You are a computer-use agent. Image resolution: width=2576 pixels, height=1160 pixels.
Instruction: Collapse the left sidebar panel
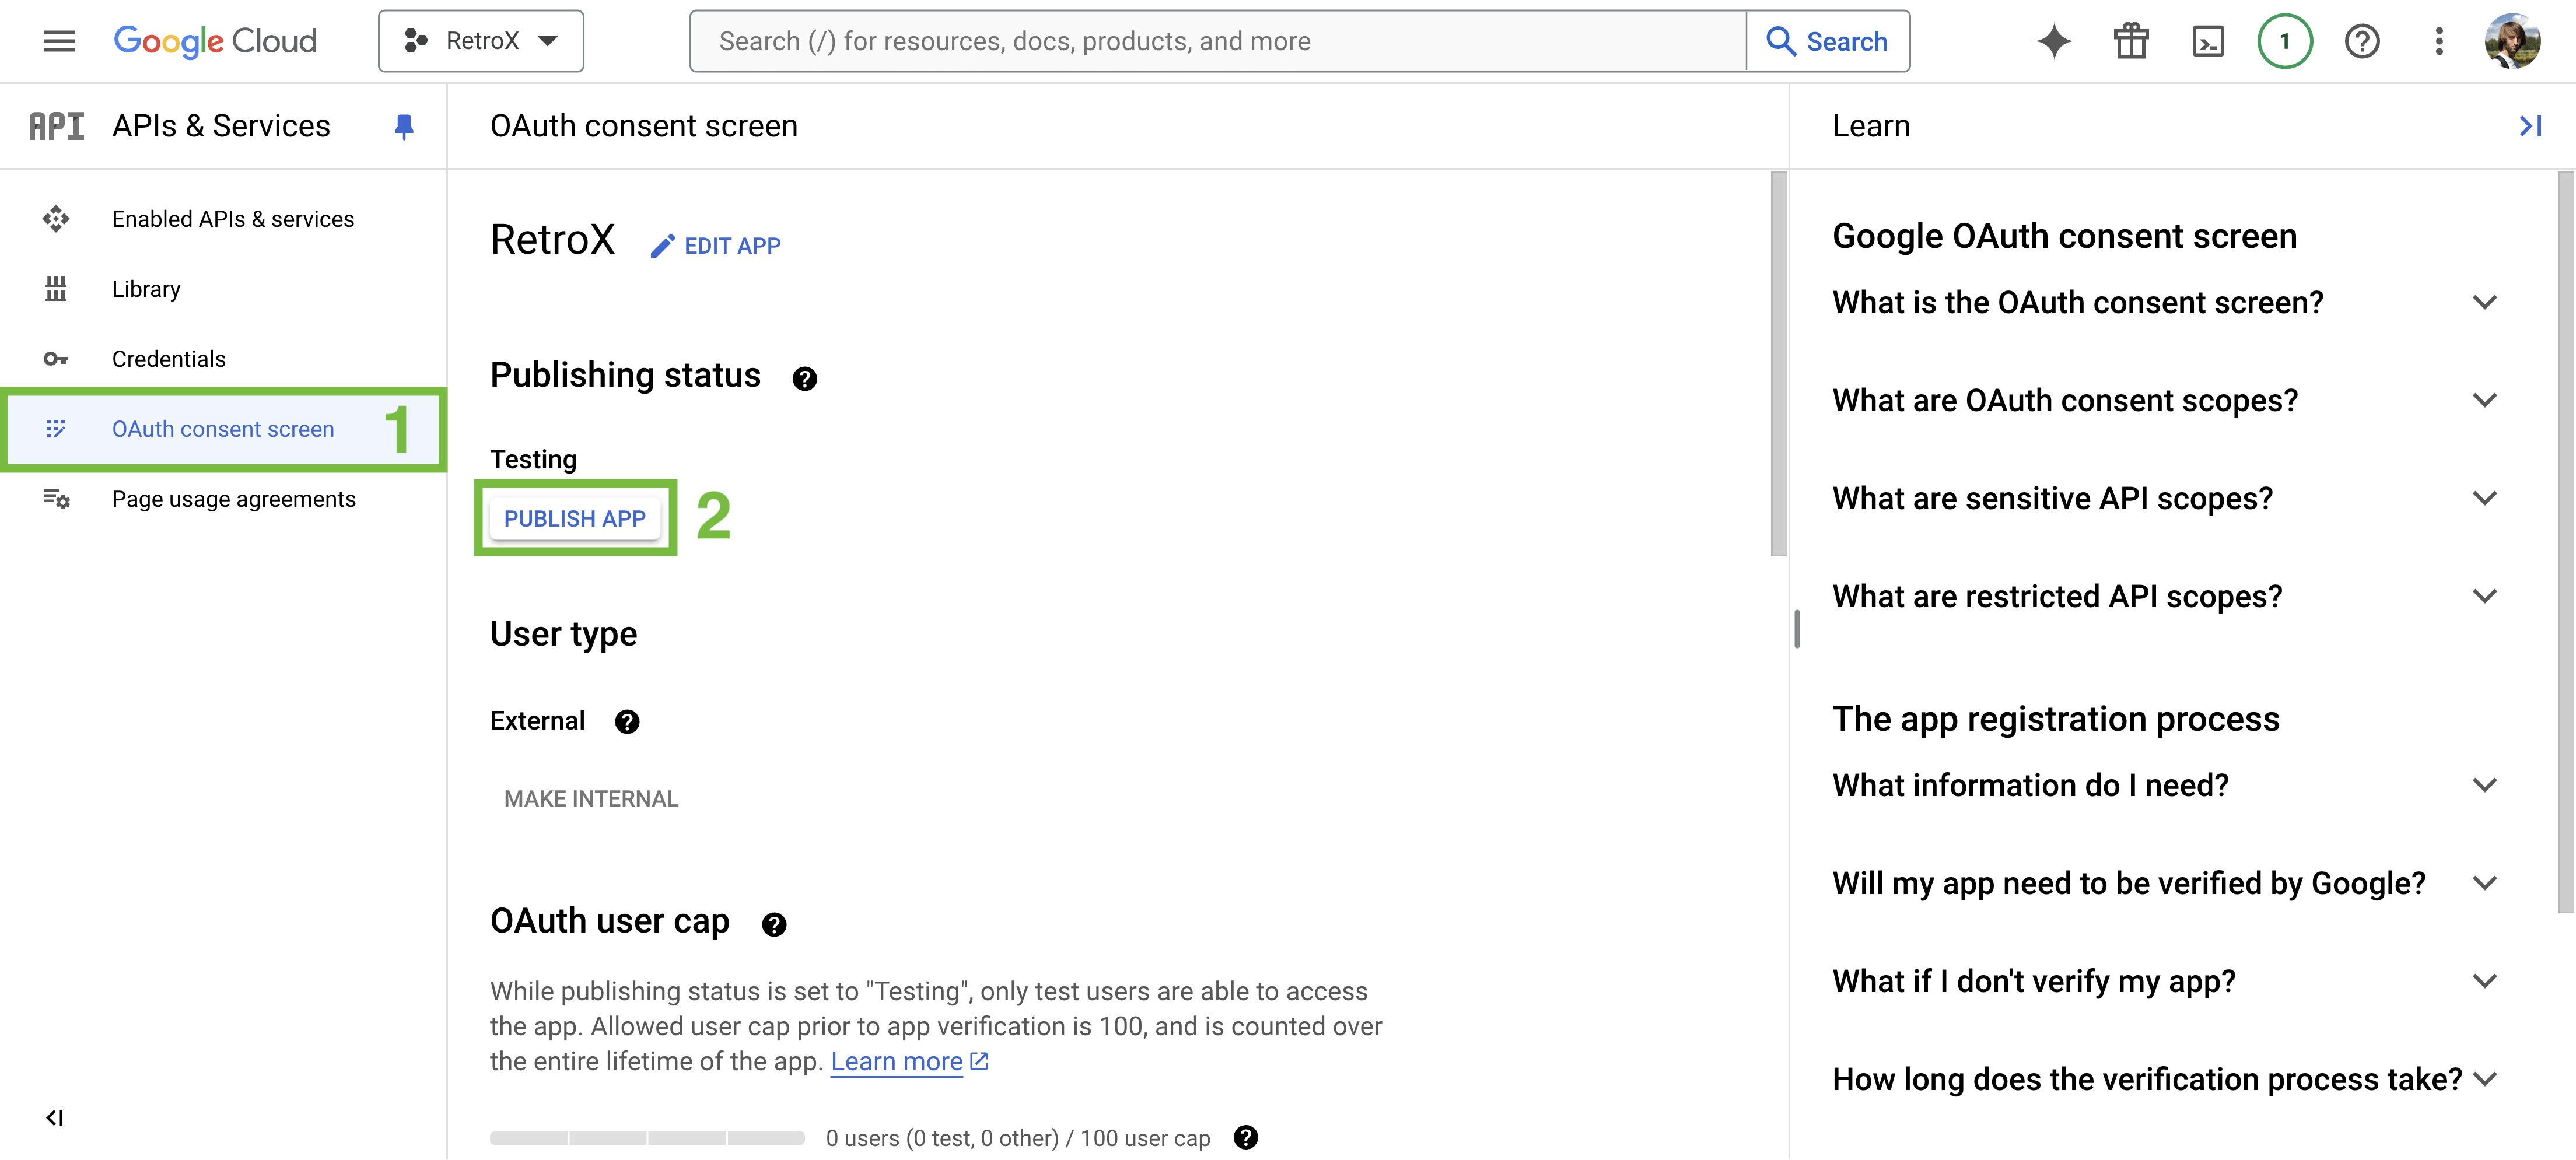(x=55, y=1117)
